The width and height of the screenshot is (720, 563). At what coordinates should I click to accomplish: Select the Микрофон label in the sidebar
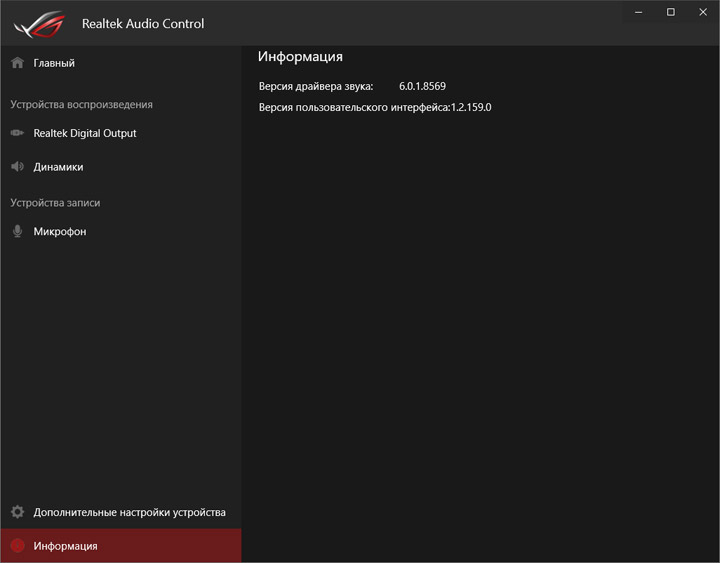(x=60, y=232)
